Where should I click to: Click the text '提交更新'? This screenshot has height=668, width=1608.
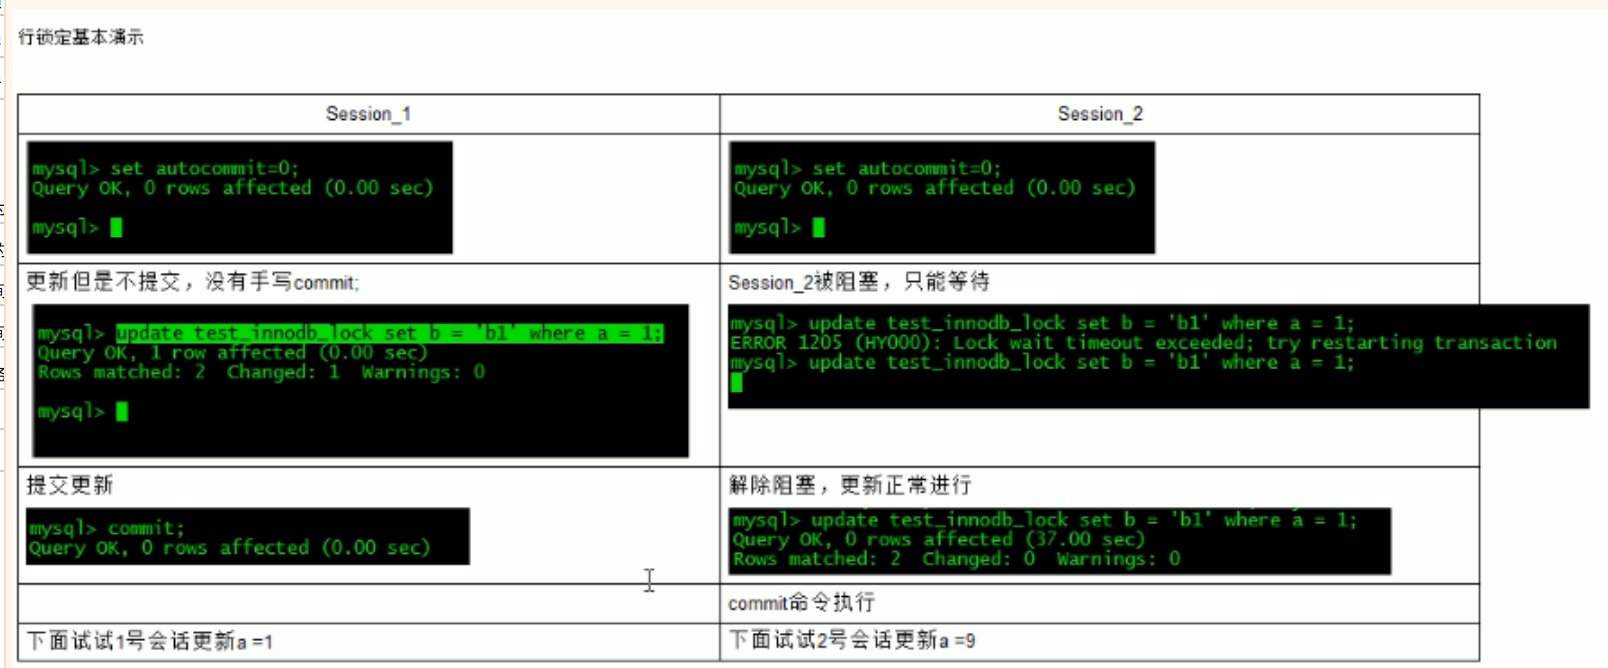click(69, 485)
